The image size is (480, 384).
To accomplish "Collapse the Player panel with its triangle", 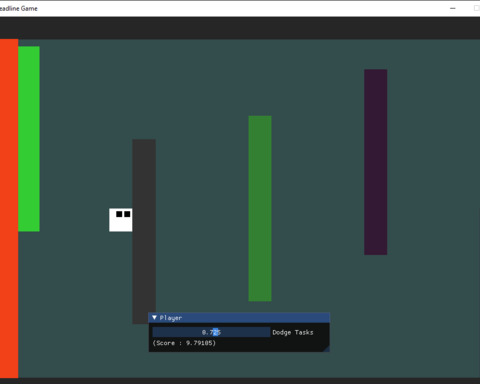I will tap(154, 317).
